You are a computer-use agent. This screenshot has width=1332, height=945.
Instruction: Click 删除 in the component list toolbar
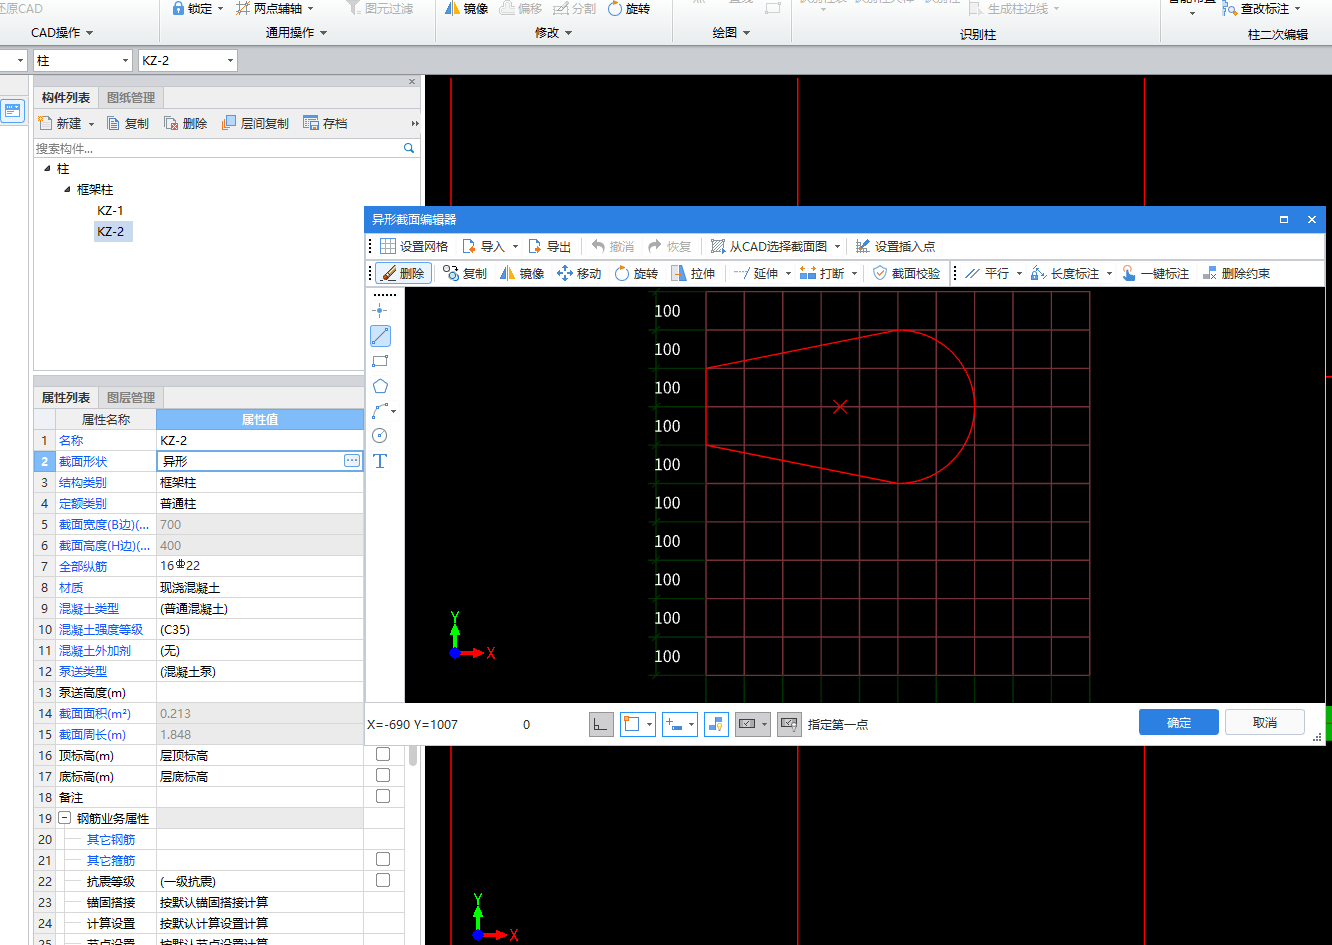click(x=186, y=123)
